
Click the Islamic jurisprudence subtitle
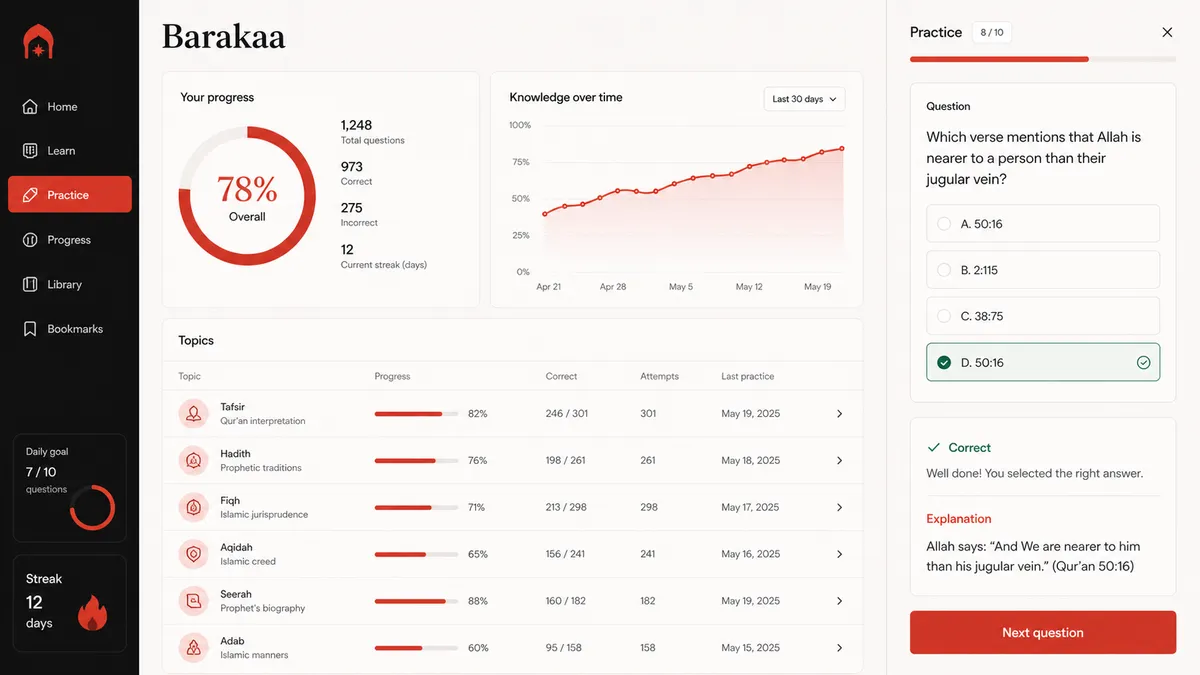(264, 515)
